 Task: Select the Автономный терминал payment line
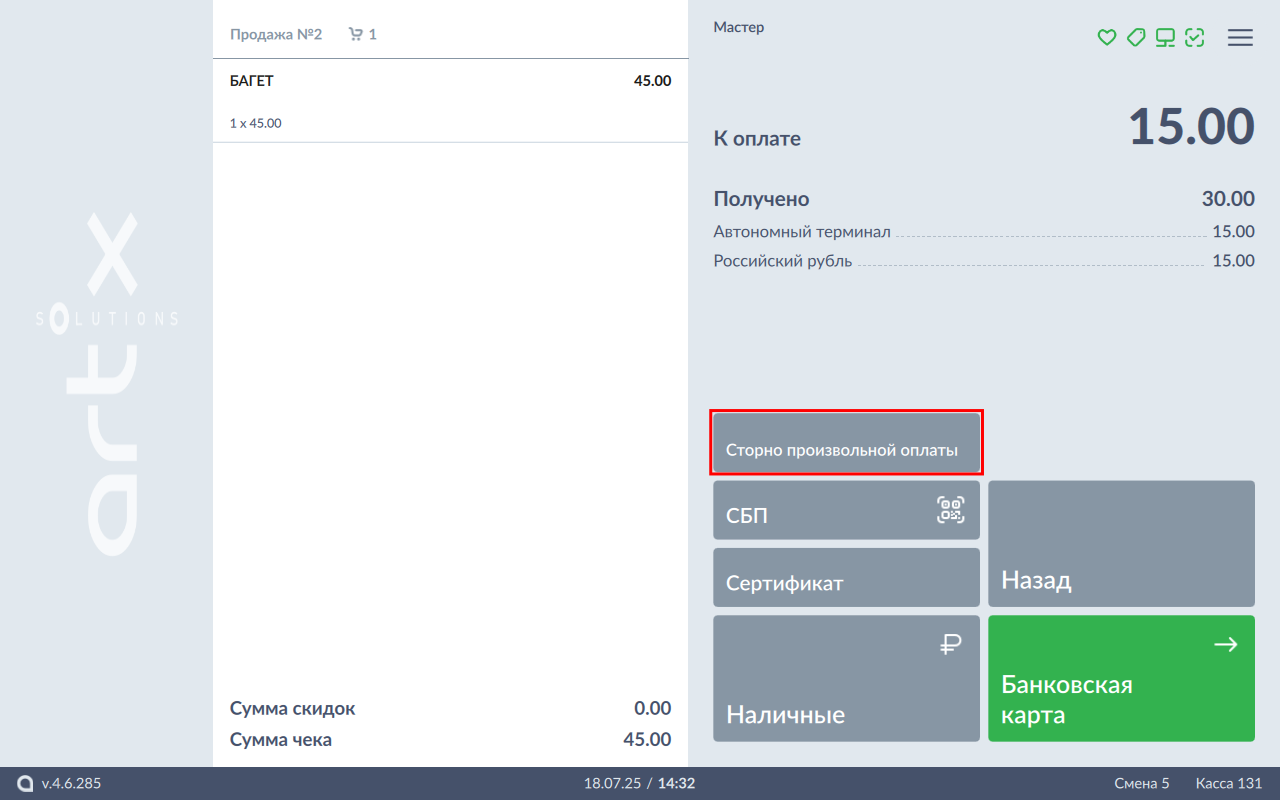tap(983, 232)
